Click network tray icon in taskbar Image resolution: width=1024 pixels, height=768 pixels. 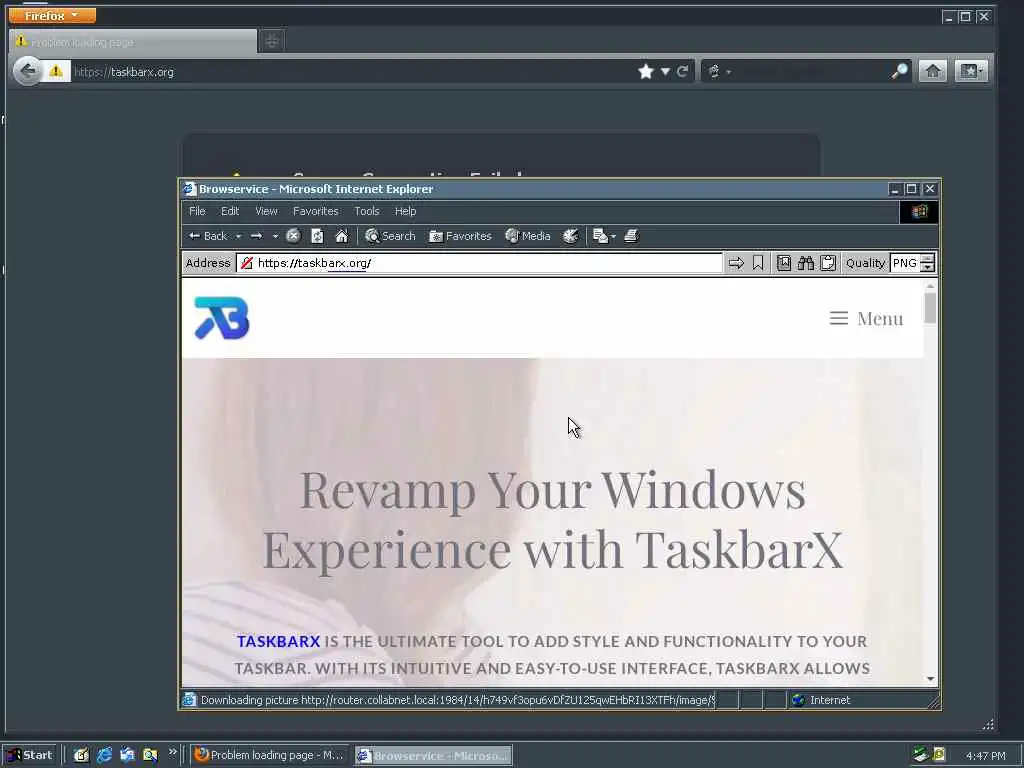[x=921, y=755]
